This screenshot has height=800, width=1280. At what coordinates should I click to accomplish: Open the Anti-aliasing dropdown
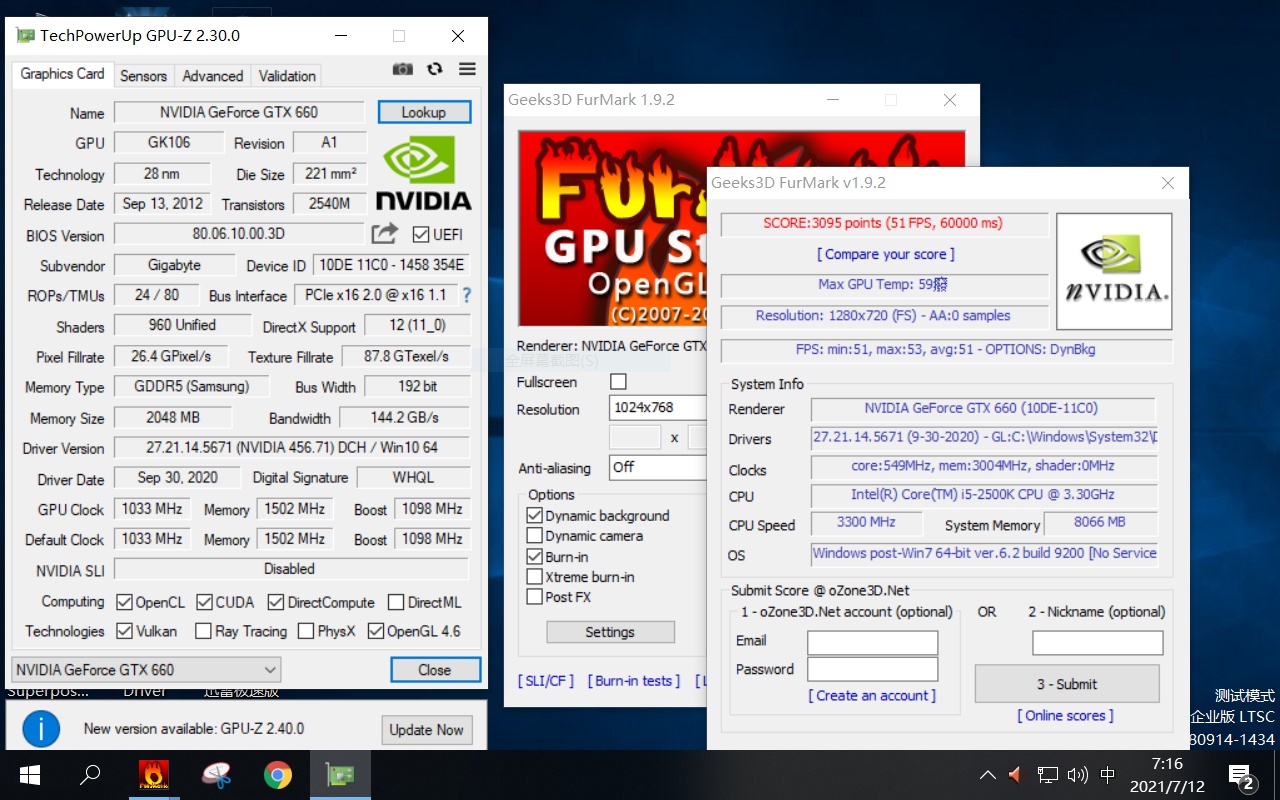658,467
